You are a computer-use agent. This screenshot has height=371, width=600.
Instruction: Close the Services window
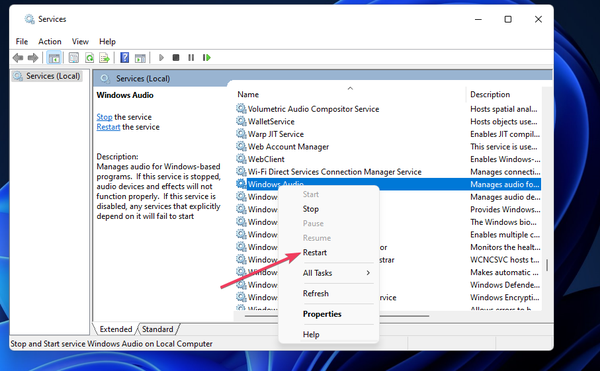[x=538, y=19]
